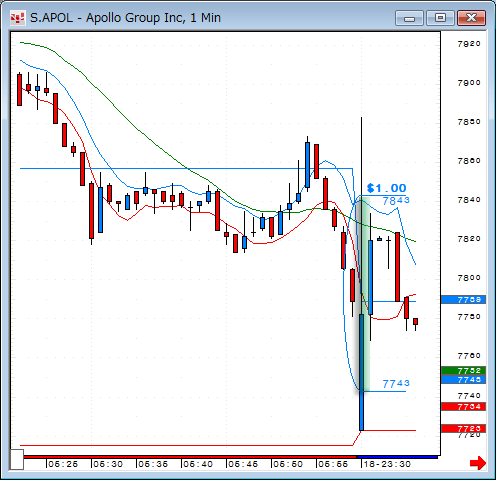
Task: Click the $1.00 range label
Action: [x=386, y=188]
